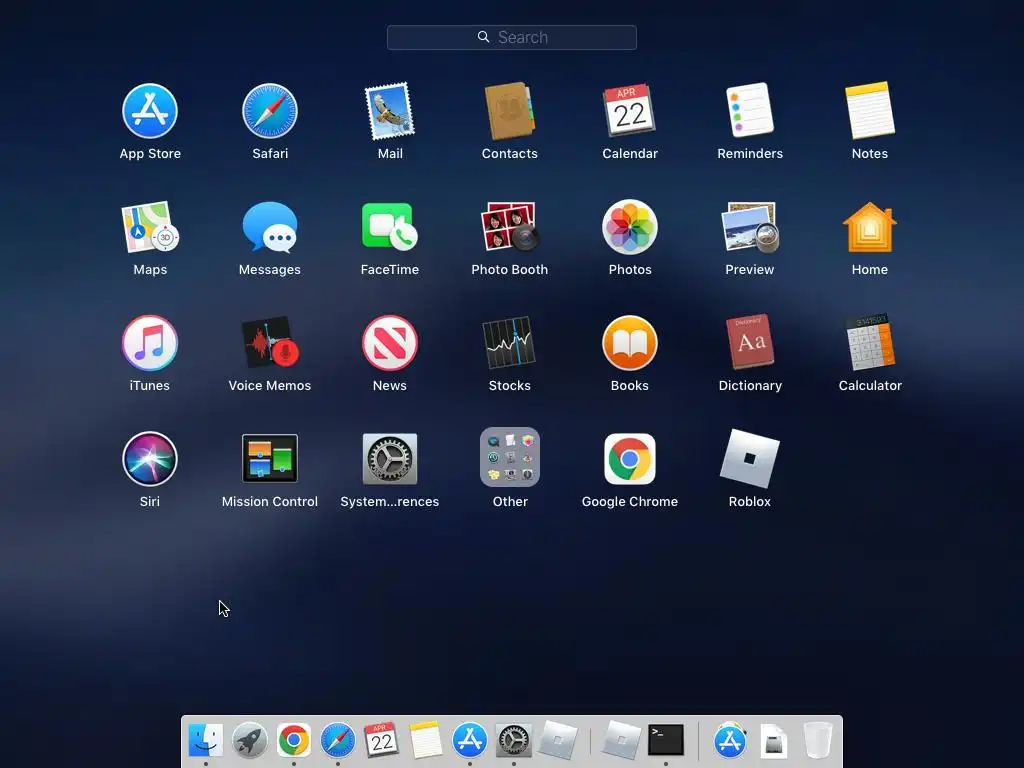Click the Launchpad search field
The width and height of the screenshot is (1024, 768).
coord(511,37)
